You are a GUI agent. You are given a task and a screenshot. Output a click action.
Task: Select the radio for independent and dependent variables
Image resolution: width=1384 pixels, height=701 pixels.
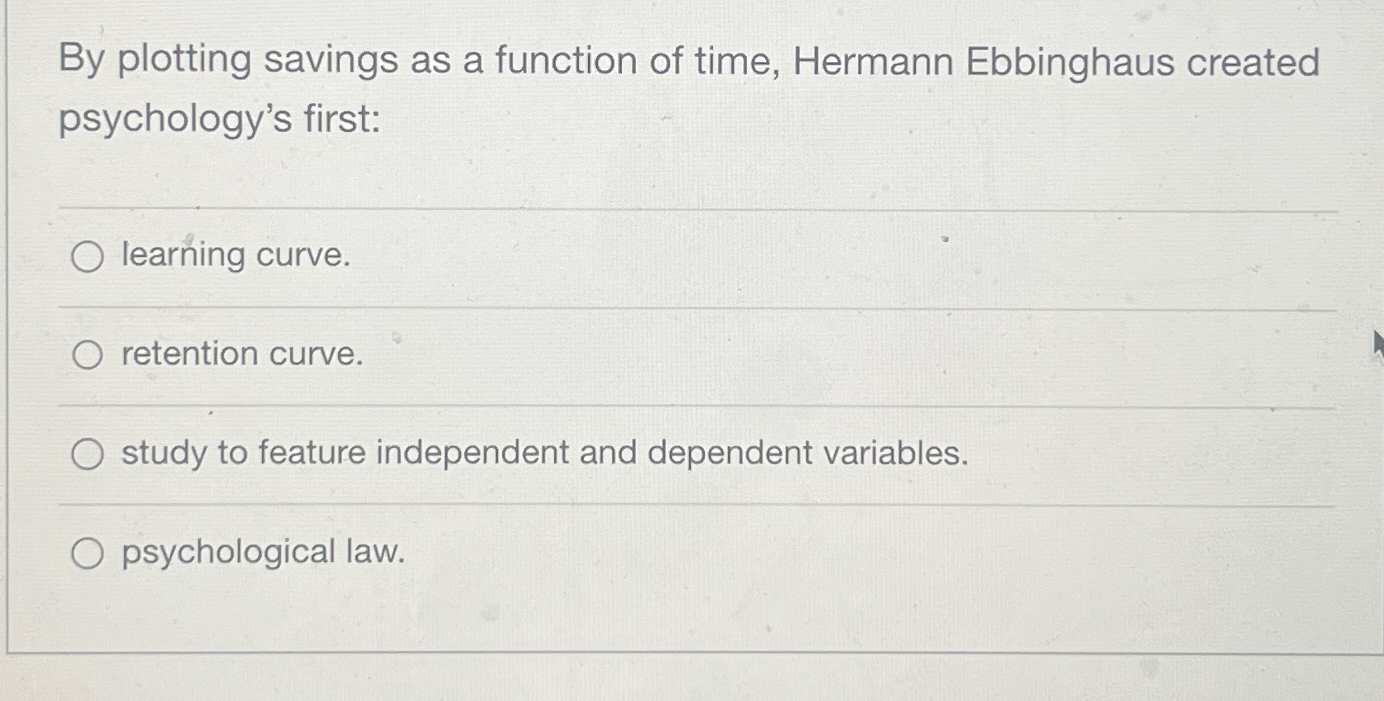88,453
